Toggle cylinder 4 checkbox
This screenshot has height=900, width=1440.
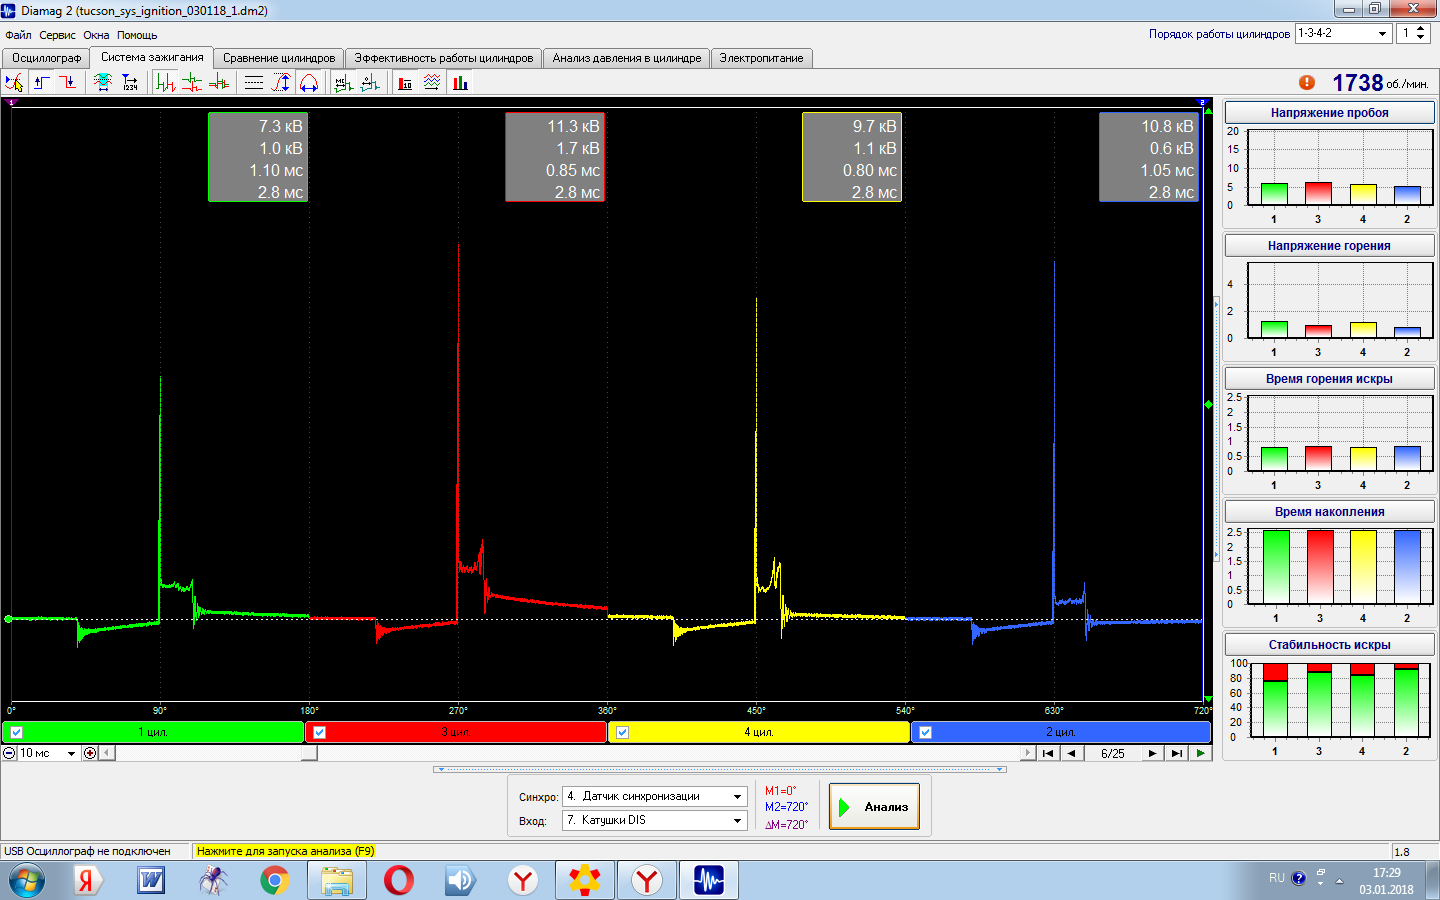pyautogui.click(x=623, y=732)
